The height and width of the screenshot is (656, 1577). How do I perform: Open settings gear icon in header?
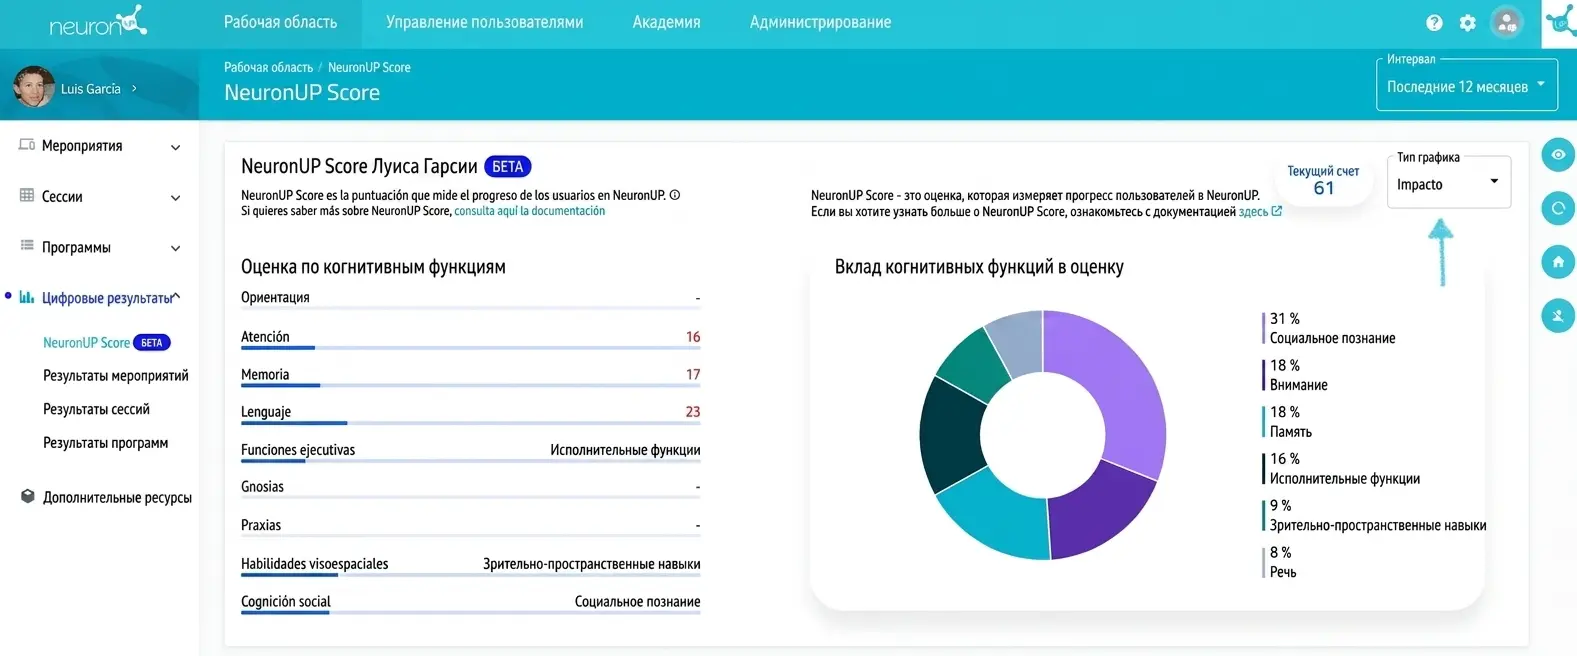tap(1468, 23)
